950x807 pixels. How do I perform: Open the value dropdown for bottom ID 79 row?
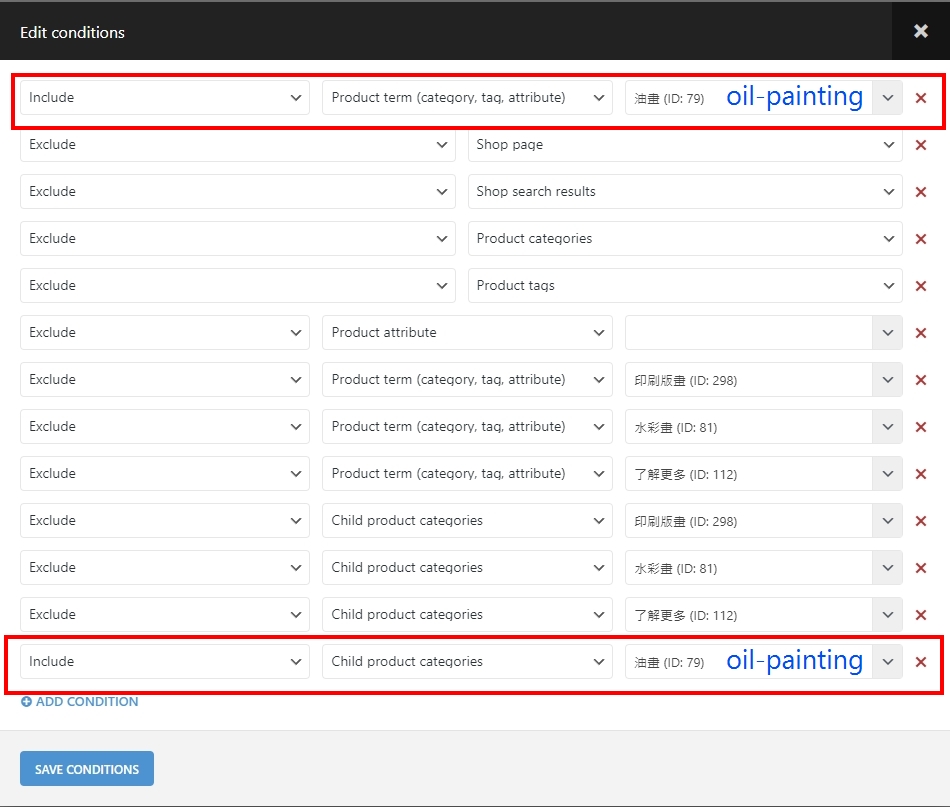tap(887, 662)
